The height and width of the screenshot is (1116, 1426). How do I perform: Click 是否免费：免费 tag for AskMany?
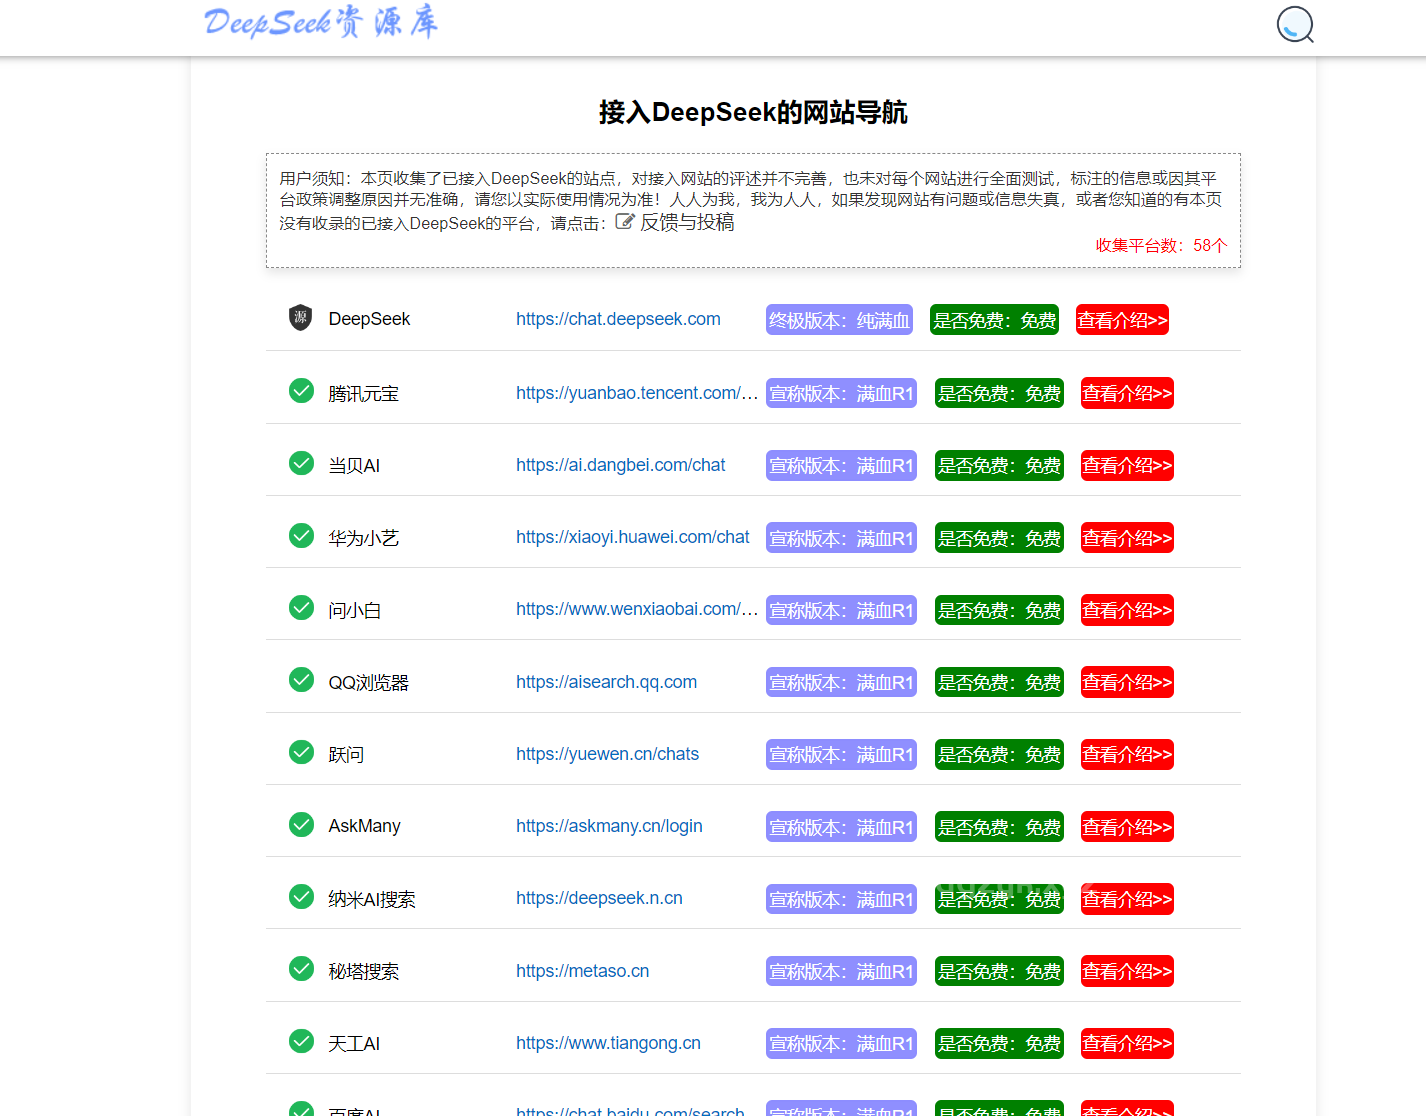(x=999, y=827)
